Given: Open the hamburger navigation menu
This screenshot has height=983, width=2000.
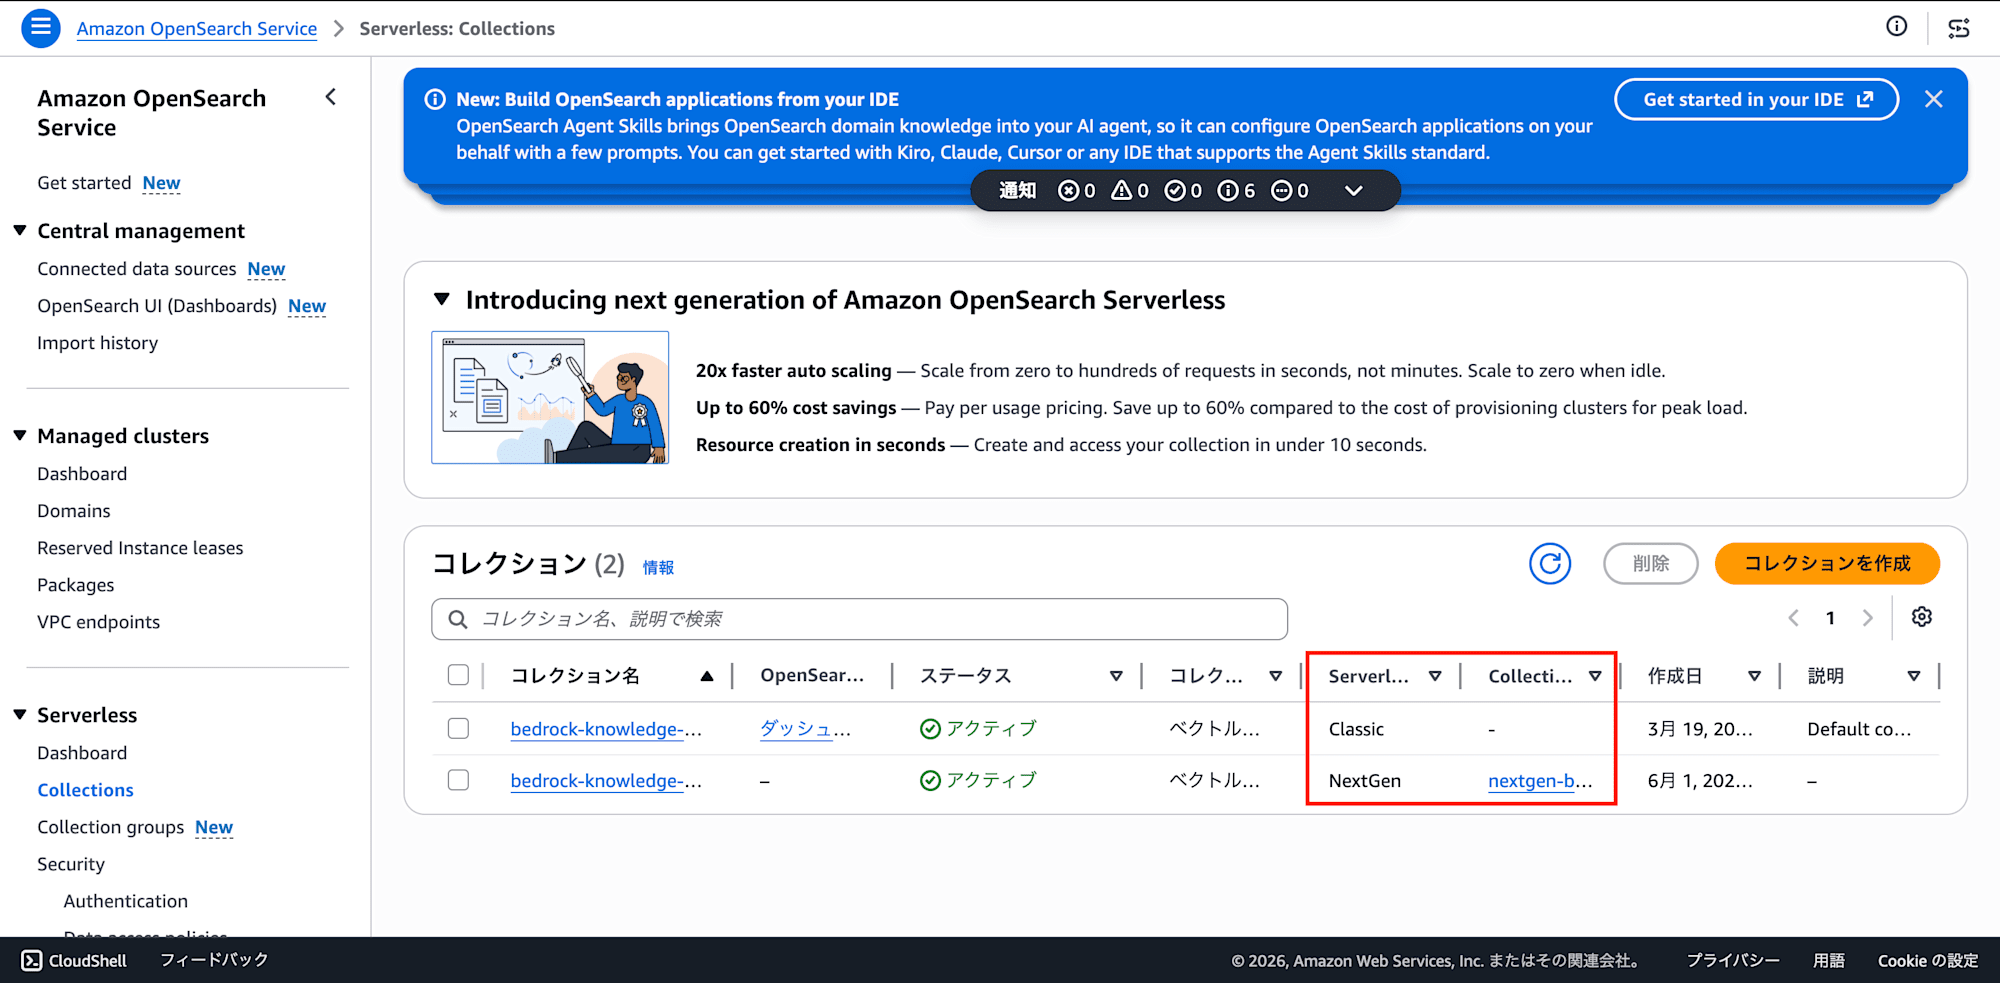Looking at the screenshot, I should [x=41, y=28].
